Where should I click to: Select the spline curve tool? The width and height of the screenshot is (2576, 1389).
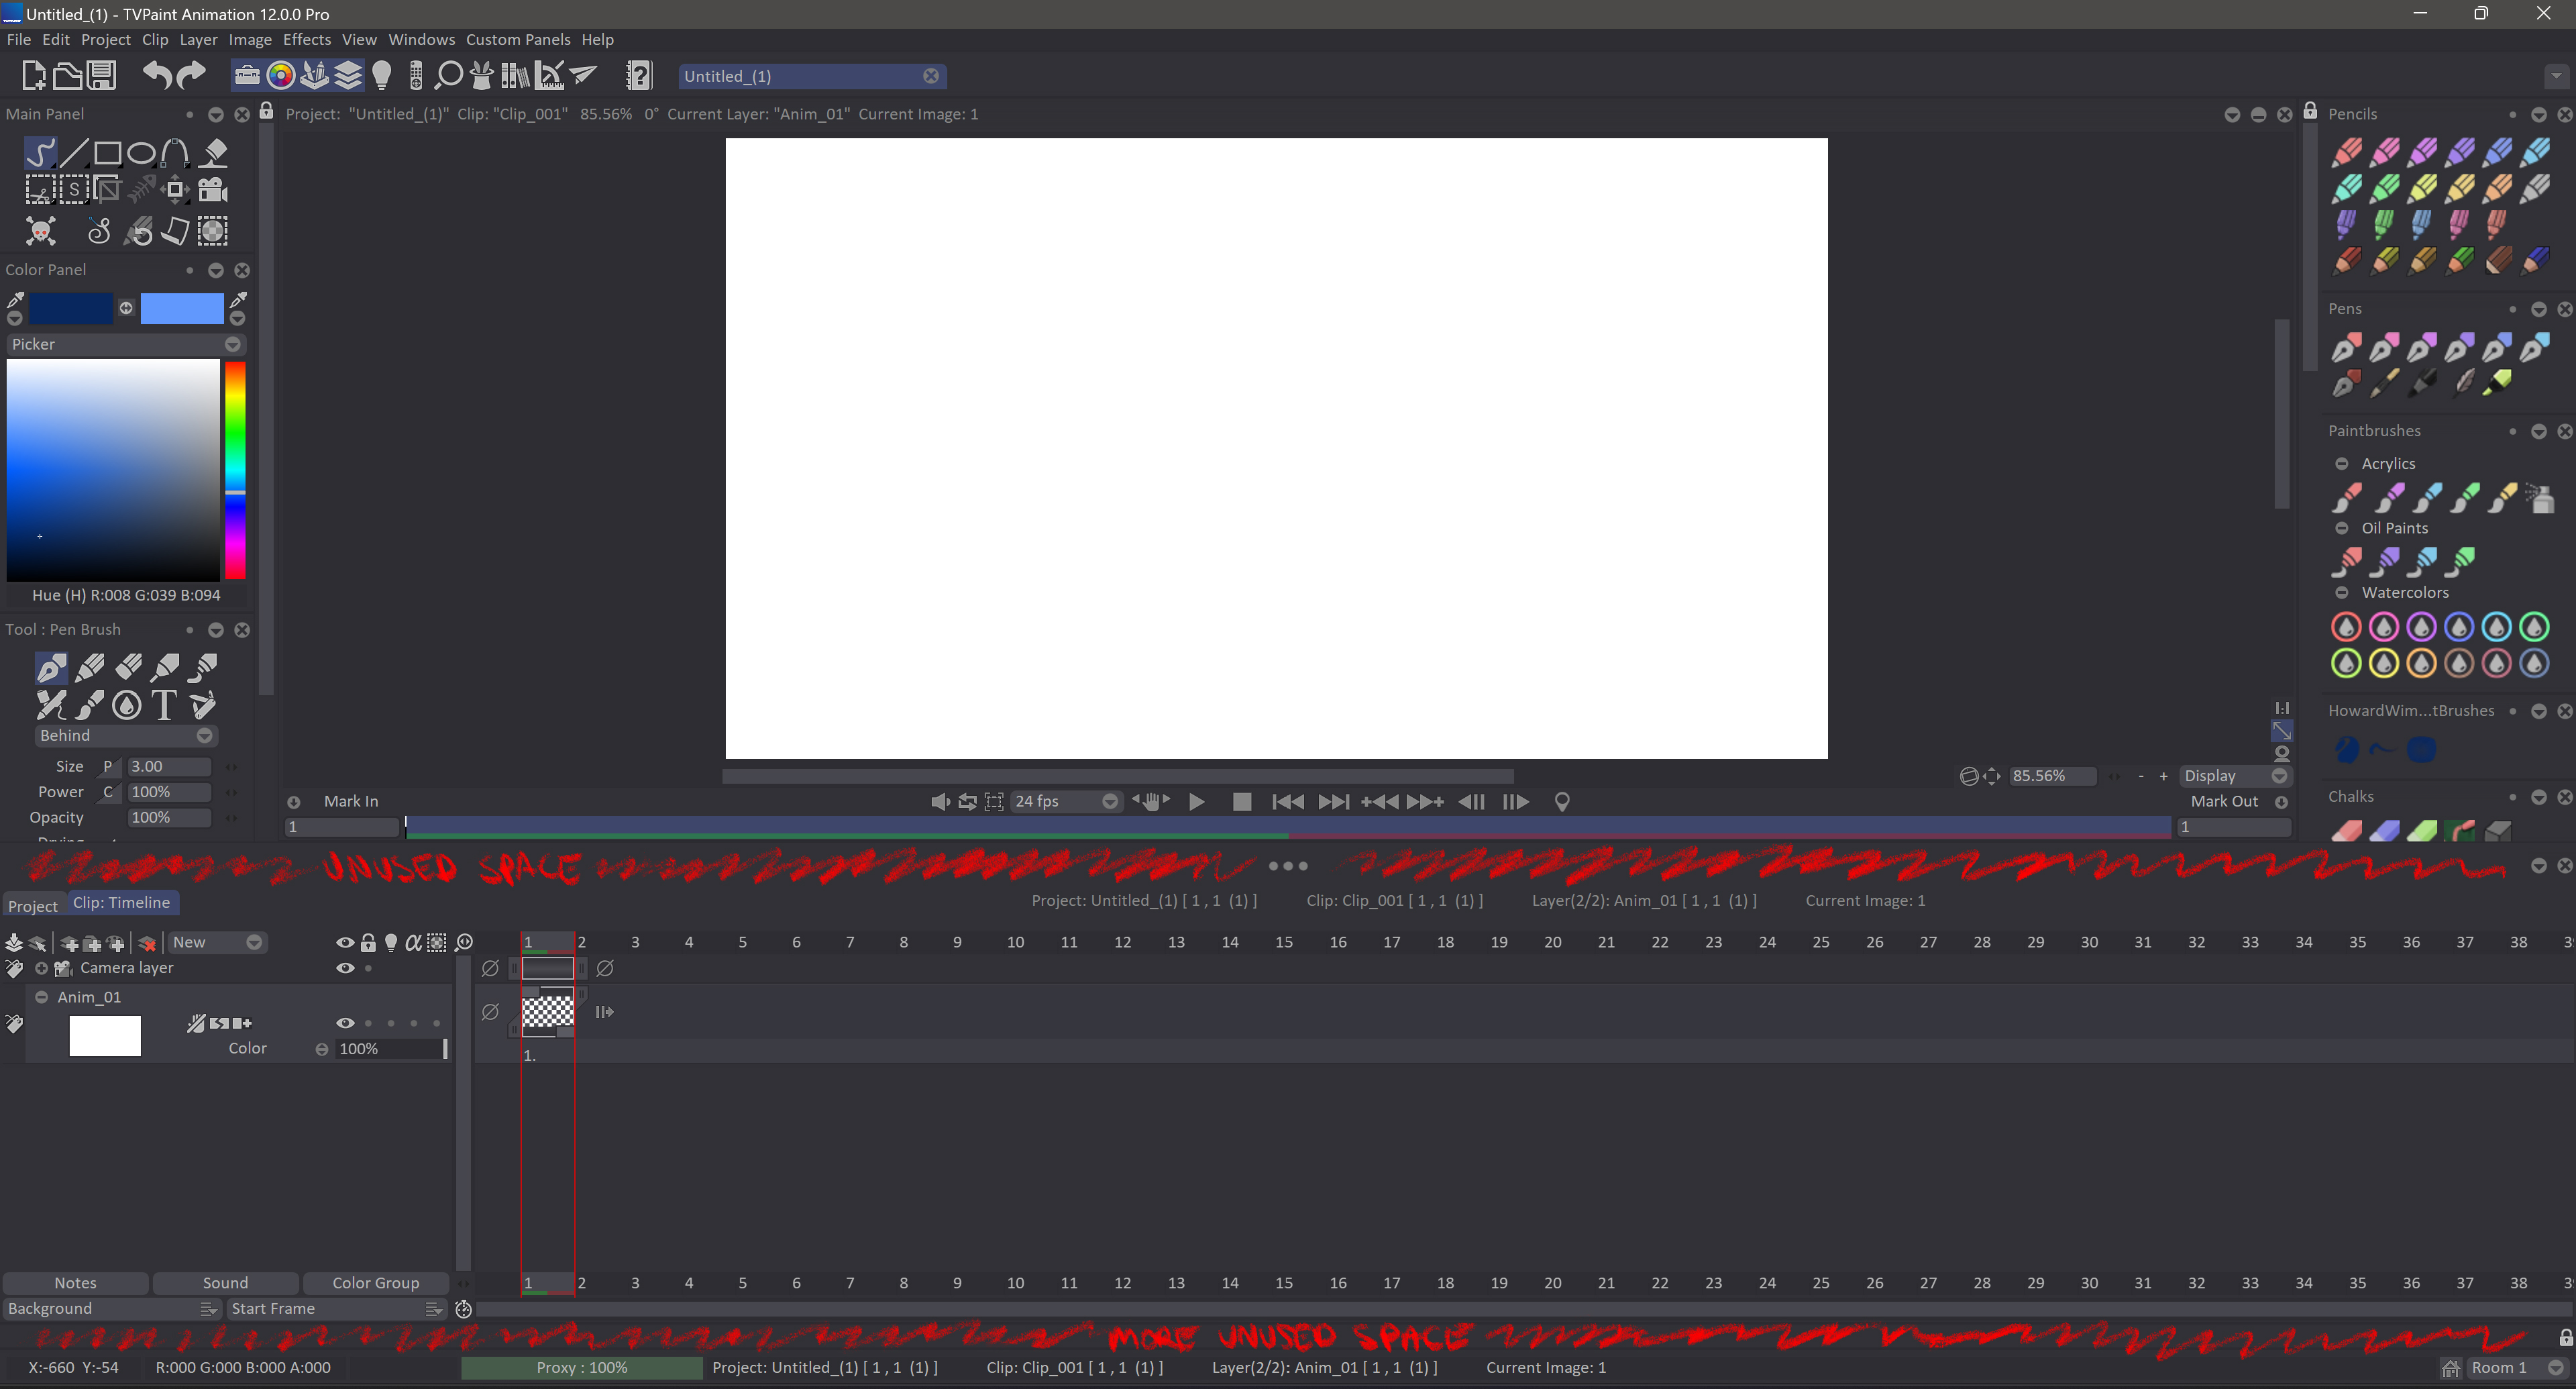point(175,153)
